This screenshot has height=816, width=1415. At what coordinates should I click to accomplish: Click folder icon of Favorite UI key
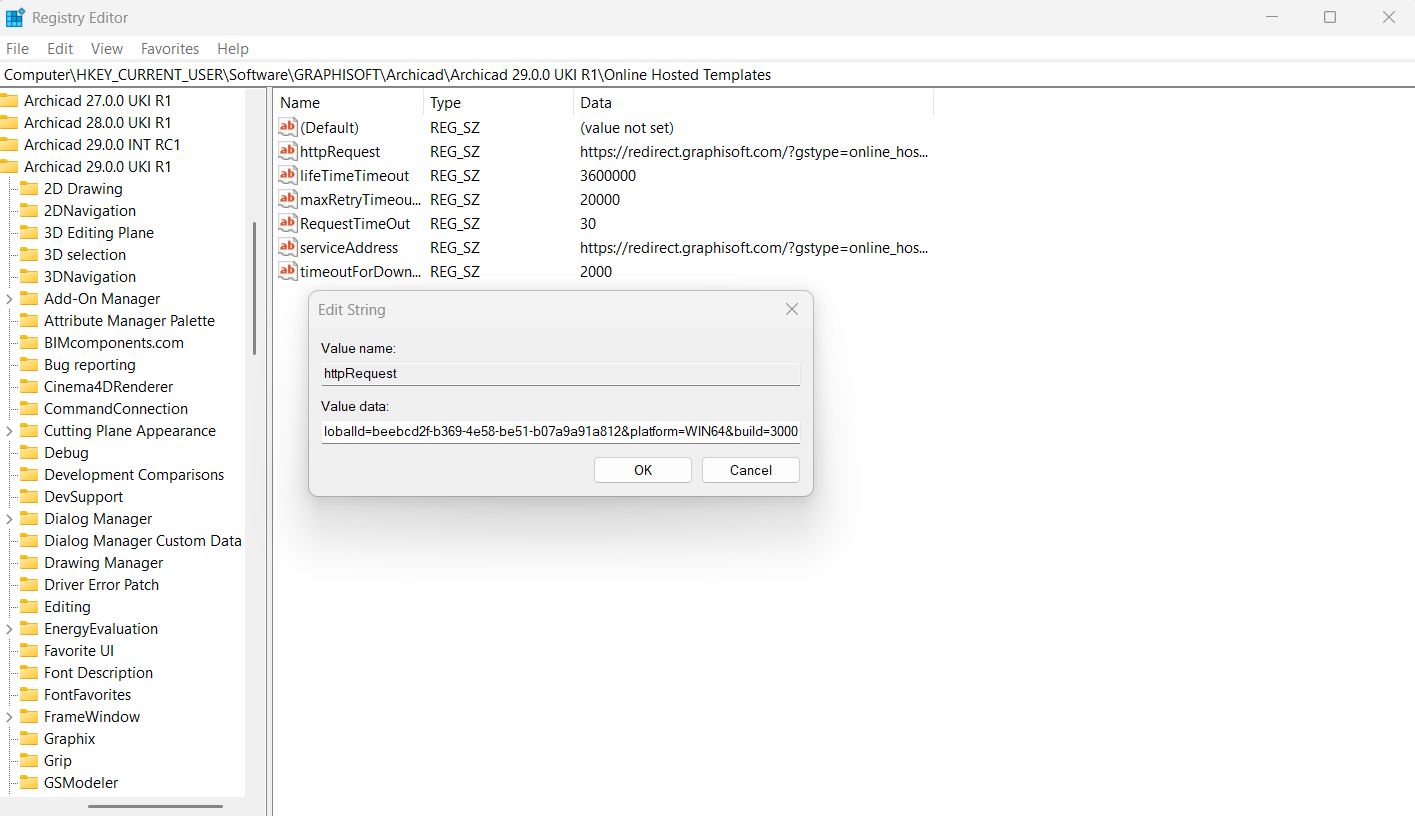coord(29,650)
